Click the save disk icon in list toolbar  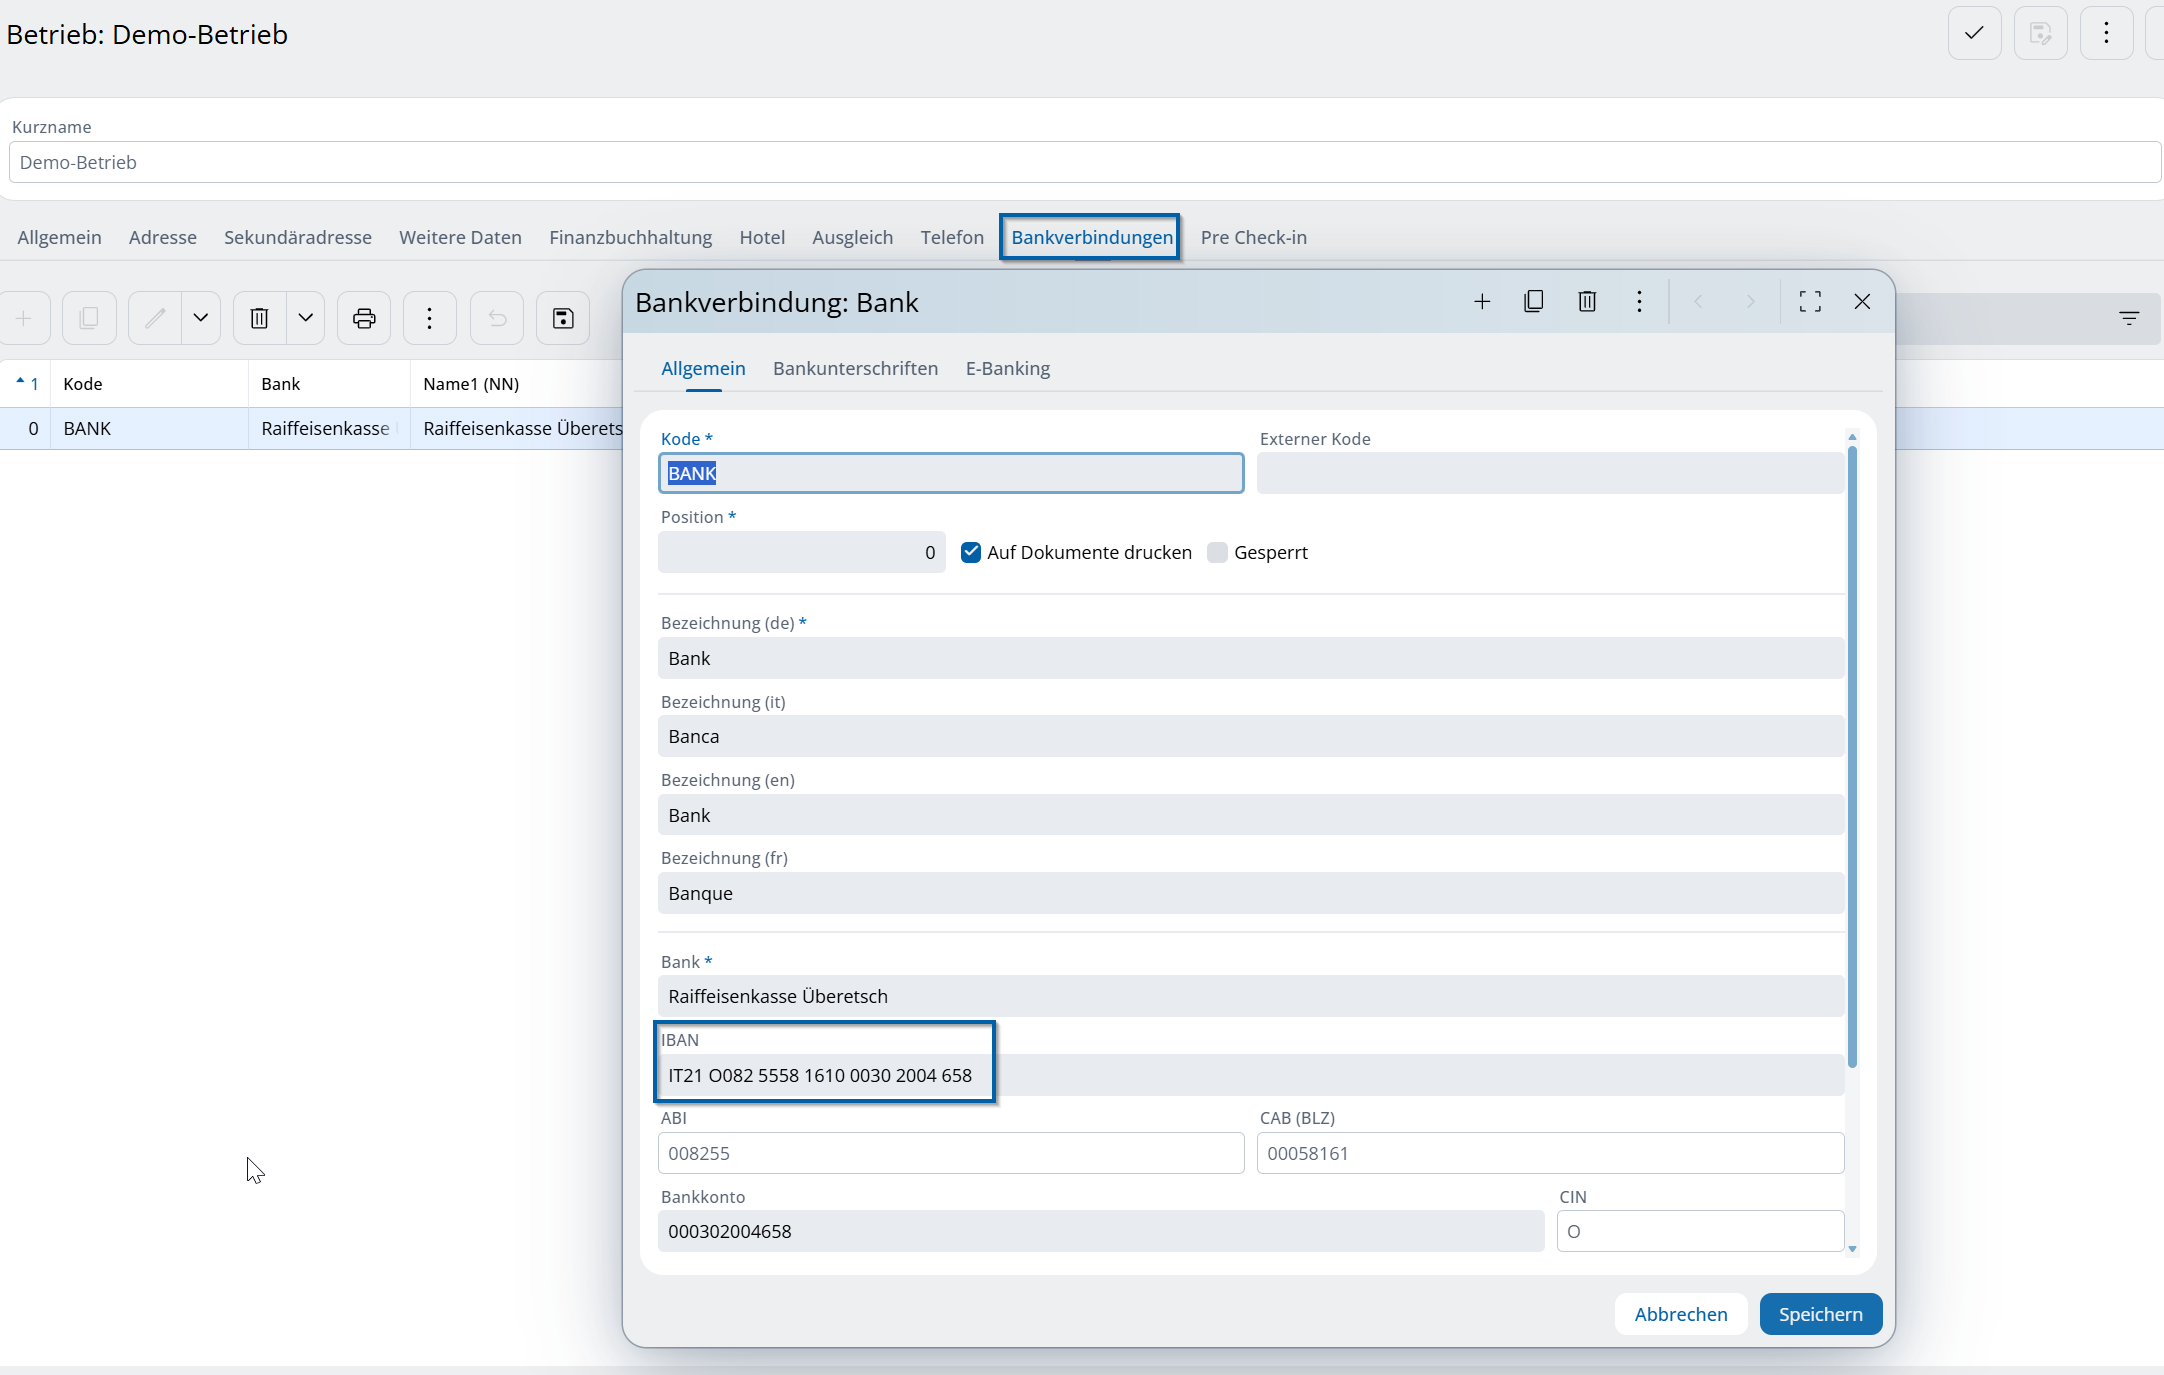563,318
